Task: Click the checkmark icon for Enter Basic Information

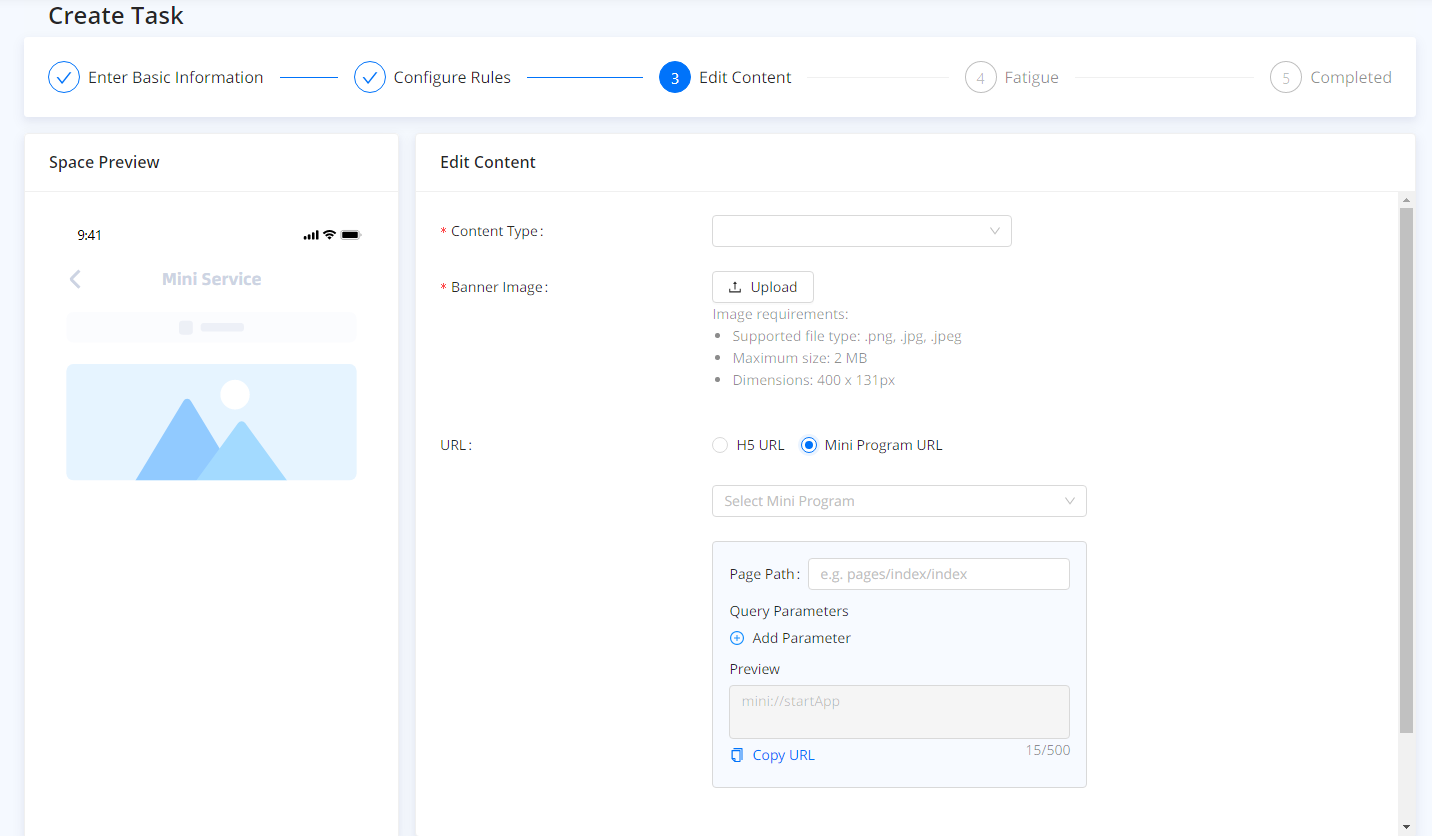Action: tap(64, 77)
